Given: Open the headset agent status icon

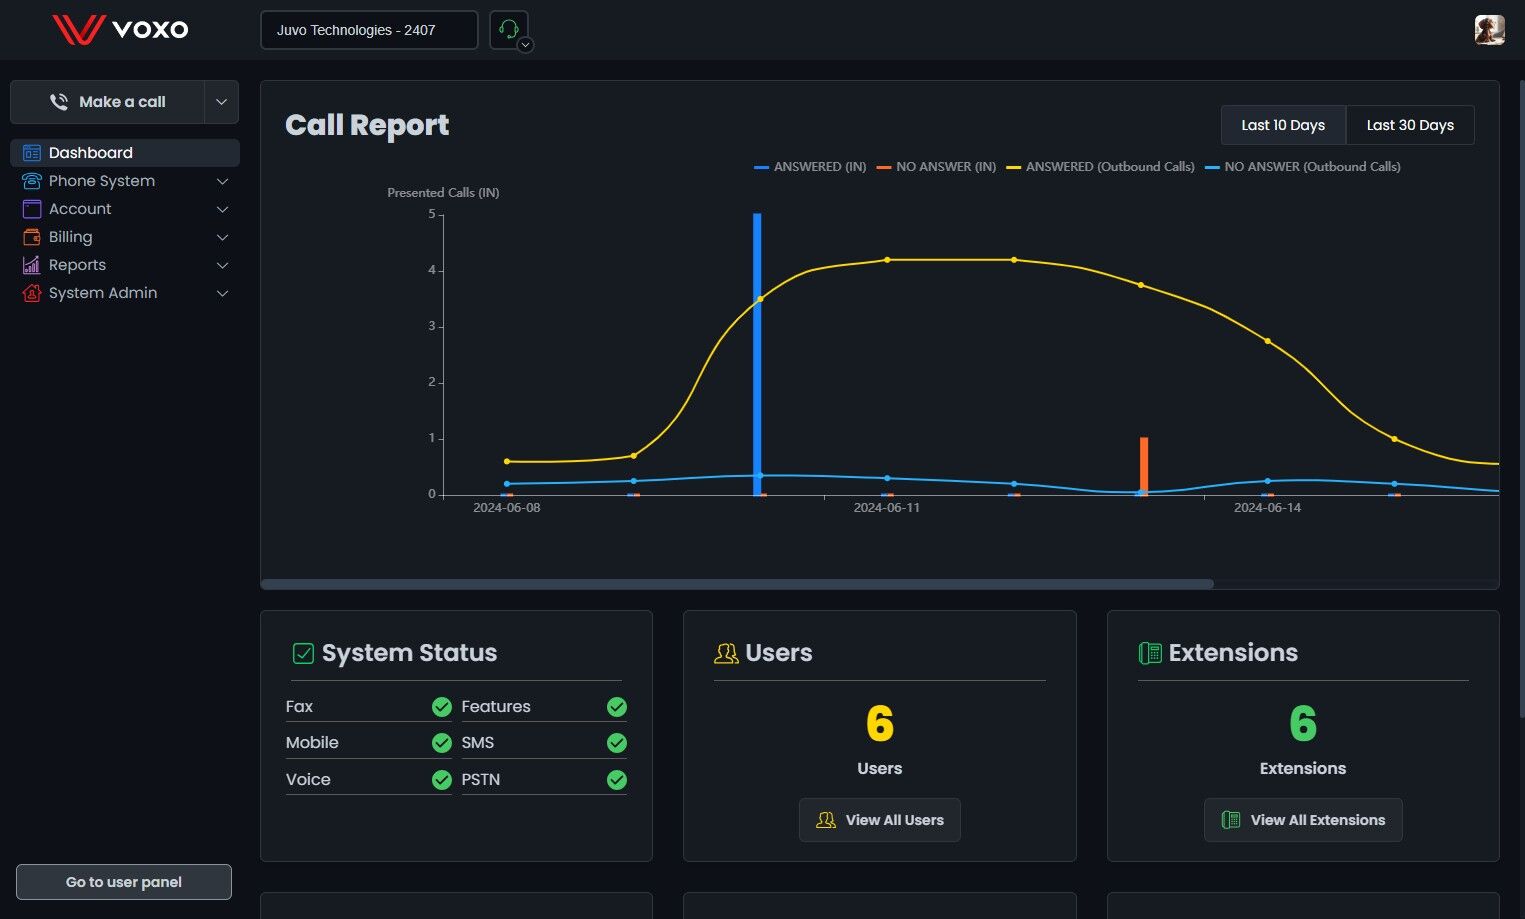Looking at the screenshot, I should (507, 29).
